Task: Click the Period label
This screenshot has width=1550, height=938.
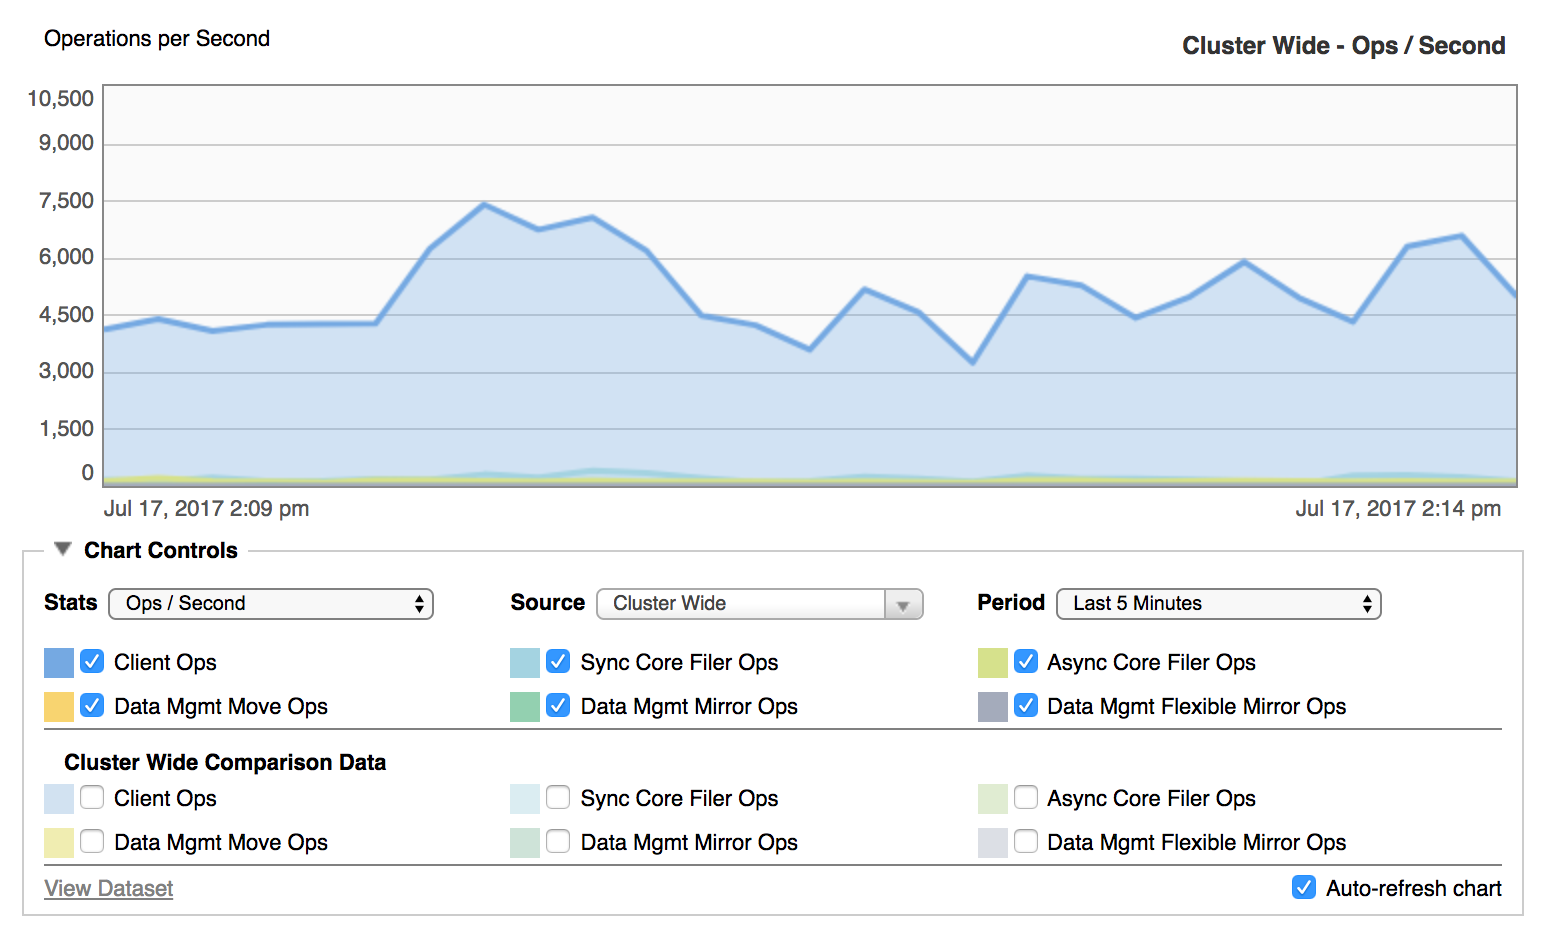Action: coord(1011,603)
